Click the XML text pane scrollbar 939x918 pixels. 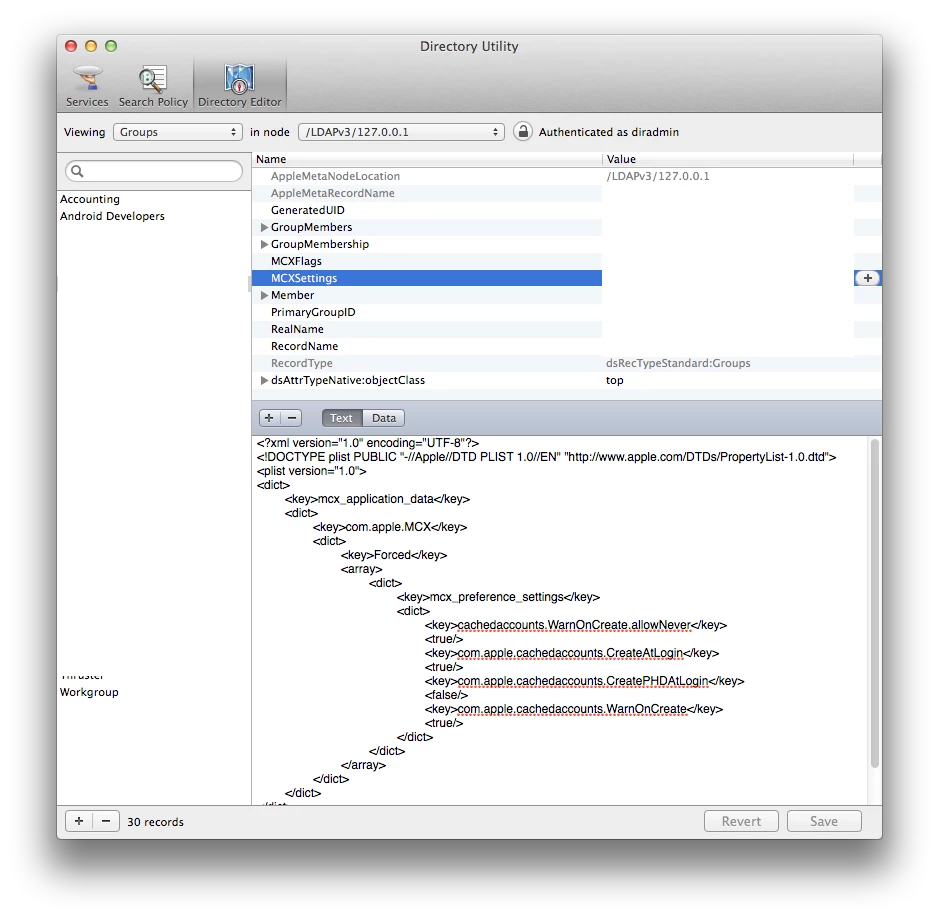tap(874, 604)
